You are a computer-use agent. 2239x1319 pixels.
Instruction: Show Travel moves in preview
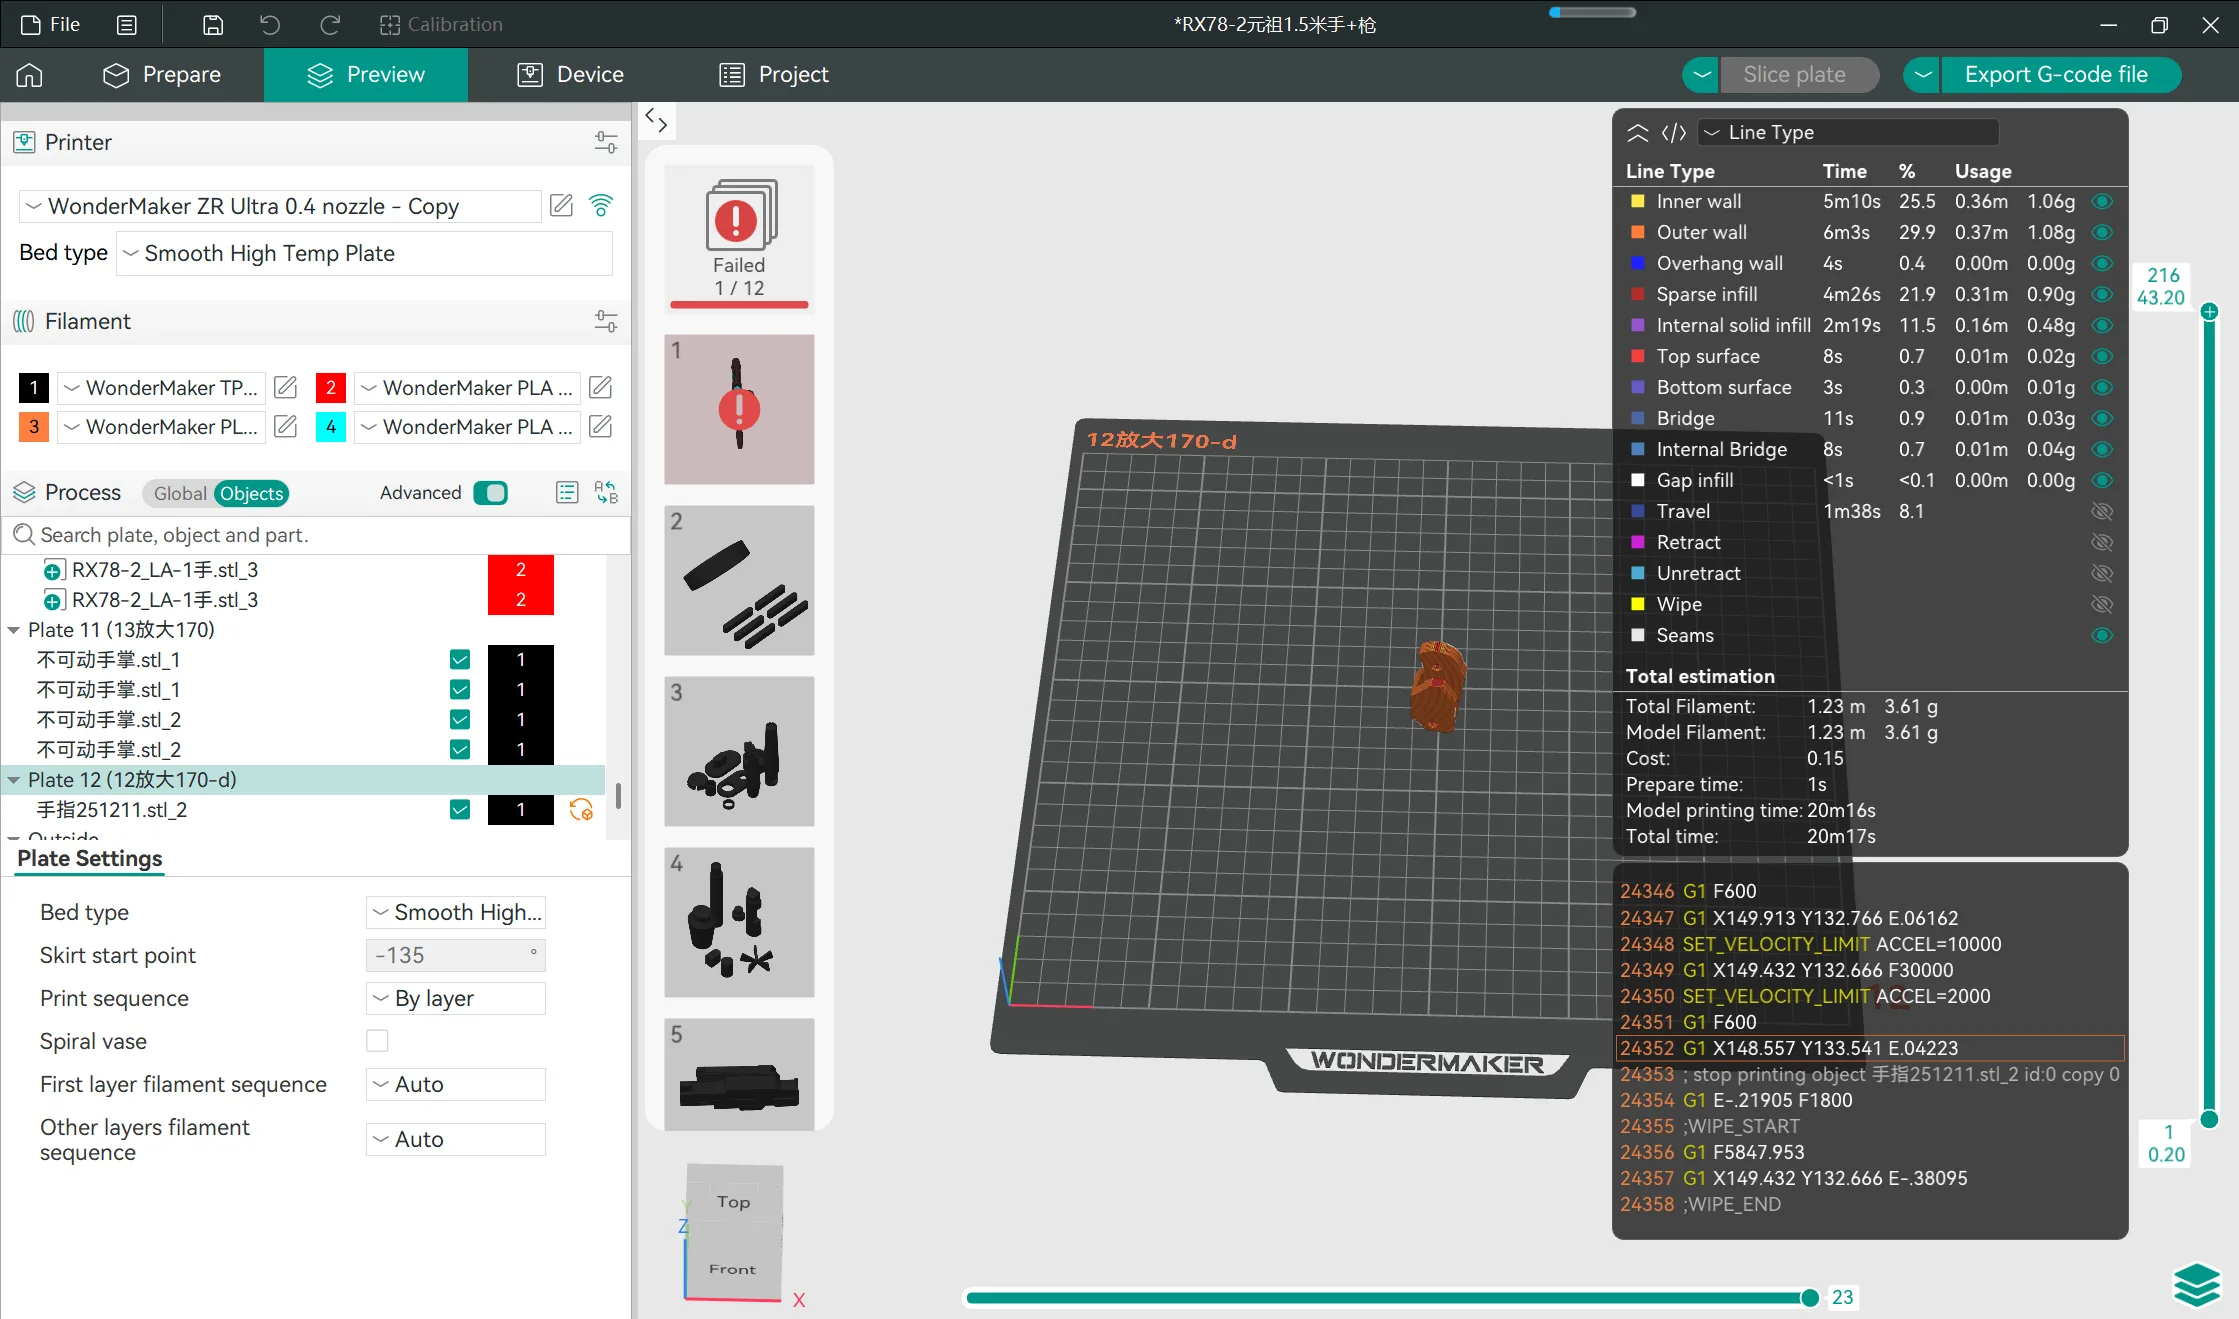[2102, 512]
